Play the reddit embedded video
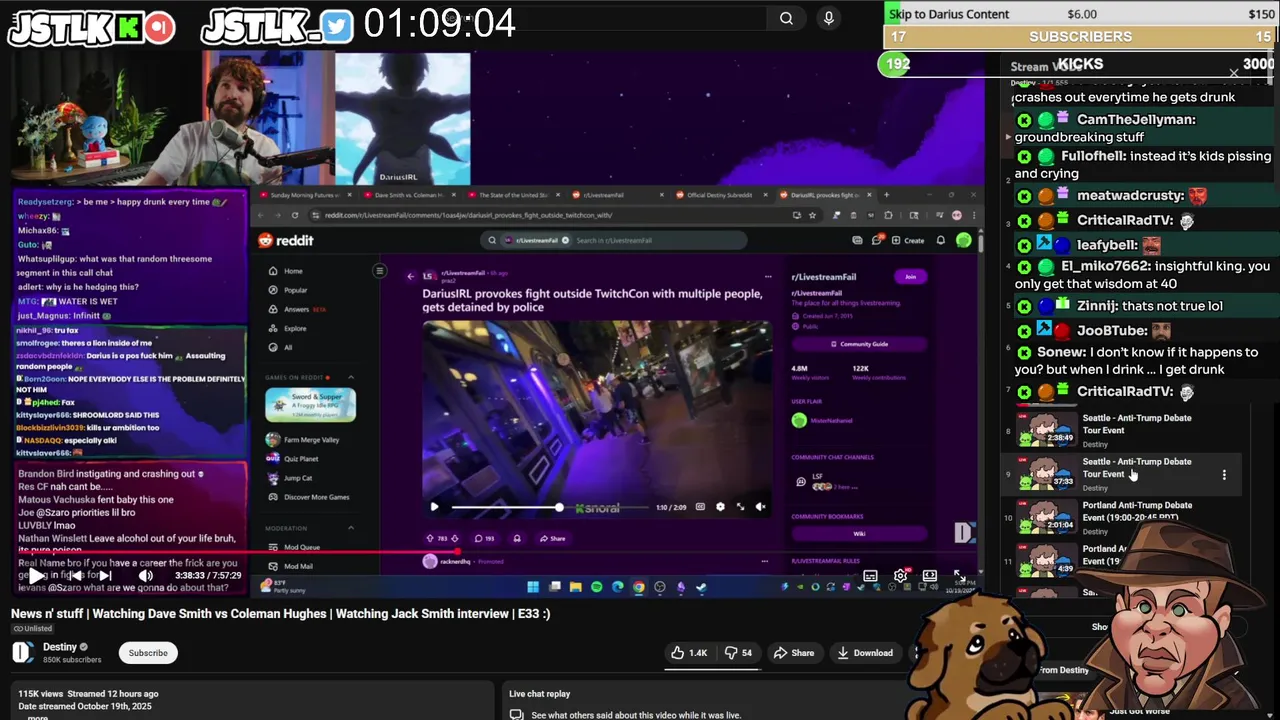Screen dimensions: 1280x720 pos(434,507)
